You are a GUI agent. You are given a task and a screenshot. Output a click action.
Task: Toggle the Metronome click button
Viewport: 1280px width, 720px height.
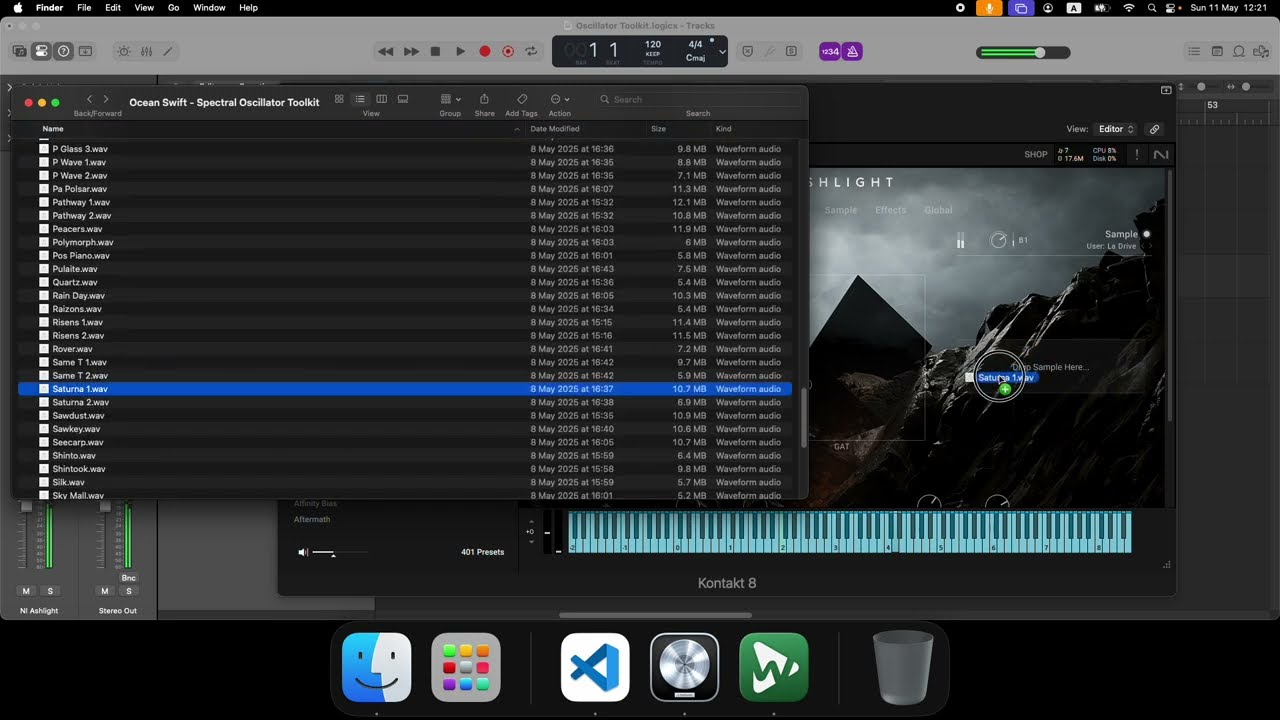(852, 51)
